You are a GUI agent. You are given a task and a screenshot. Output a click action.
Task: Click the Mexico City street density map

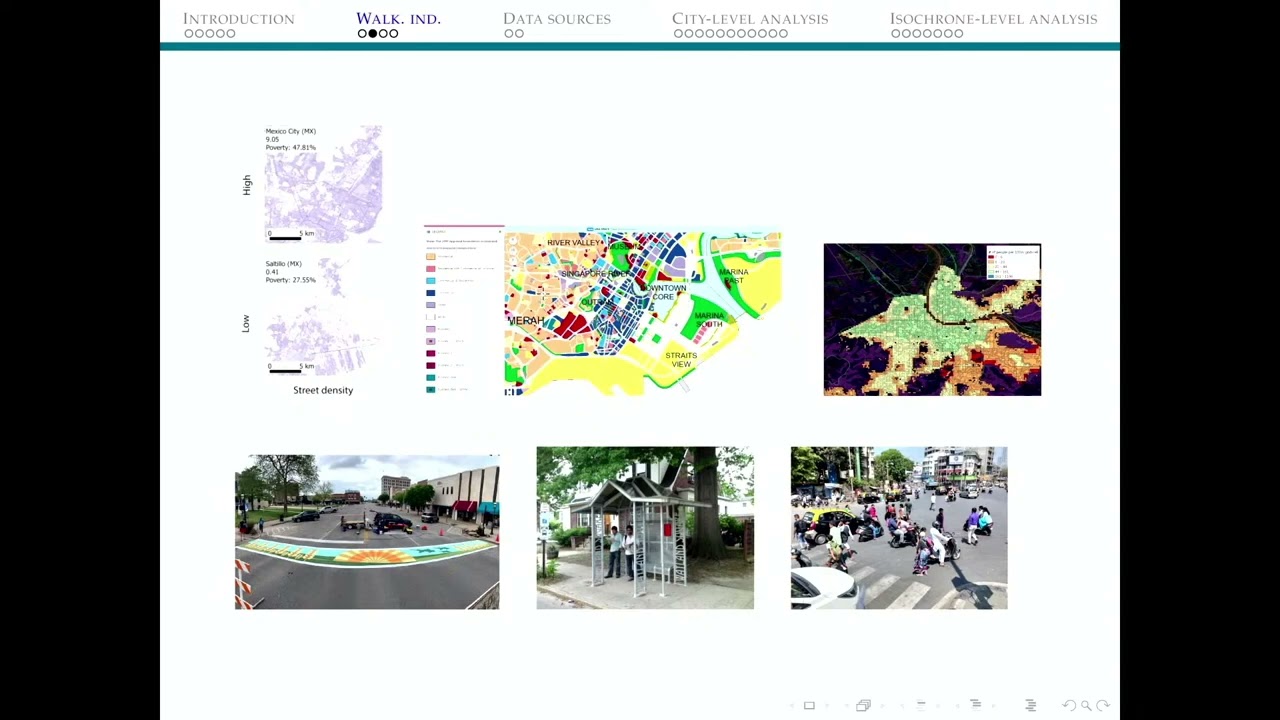[x=323, y=184]
